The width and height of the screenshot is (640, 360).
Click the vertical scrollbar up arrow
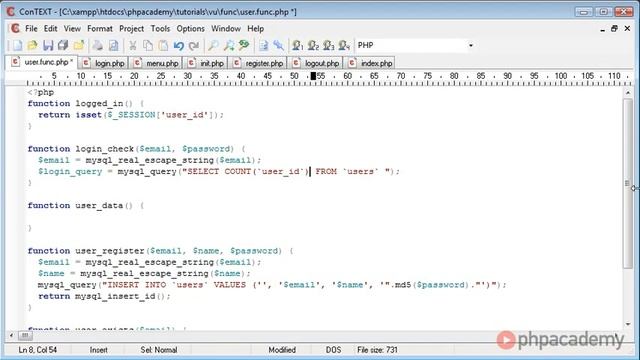[x=628, y=93]
